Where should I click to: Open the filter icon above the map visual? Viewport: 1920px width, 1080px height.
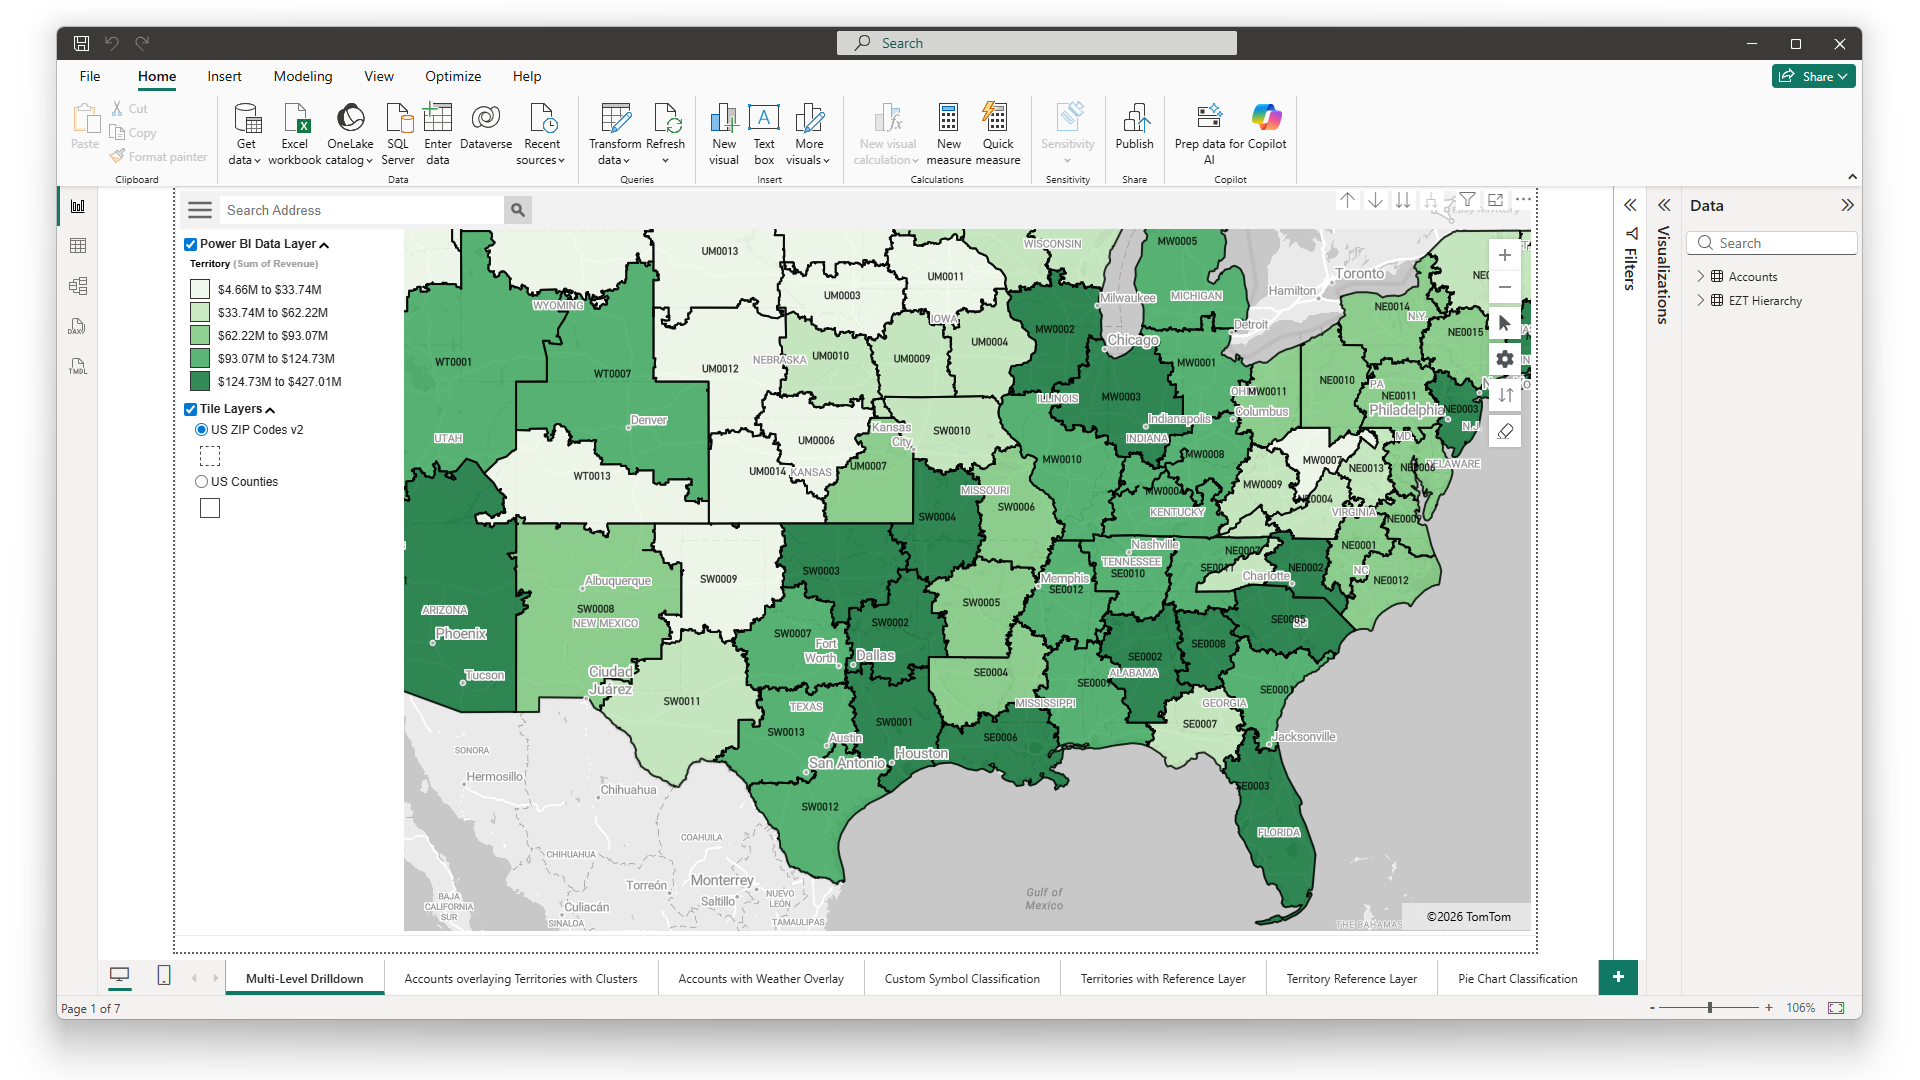[1467, 200]
